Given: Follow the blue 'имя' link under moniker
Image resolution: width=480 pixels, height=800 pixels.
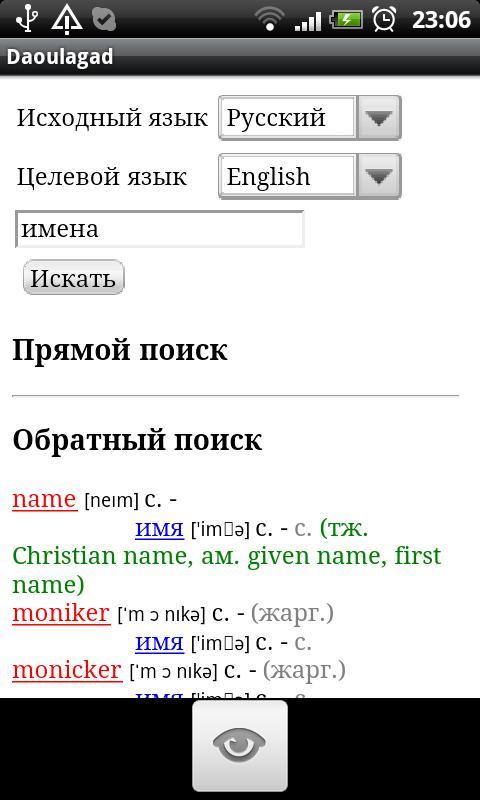Looking at the screenshot, I should tap(159, 643).
